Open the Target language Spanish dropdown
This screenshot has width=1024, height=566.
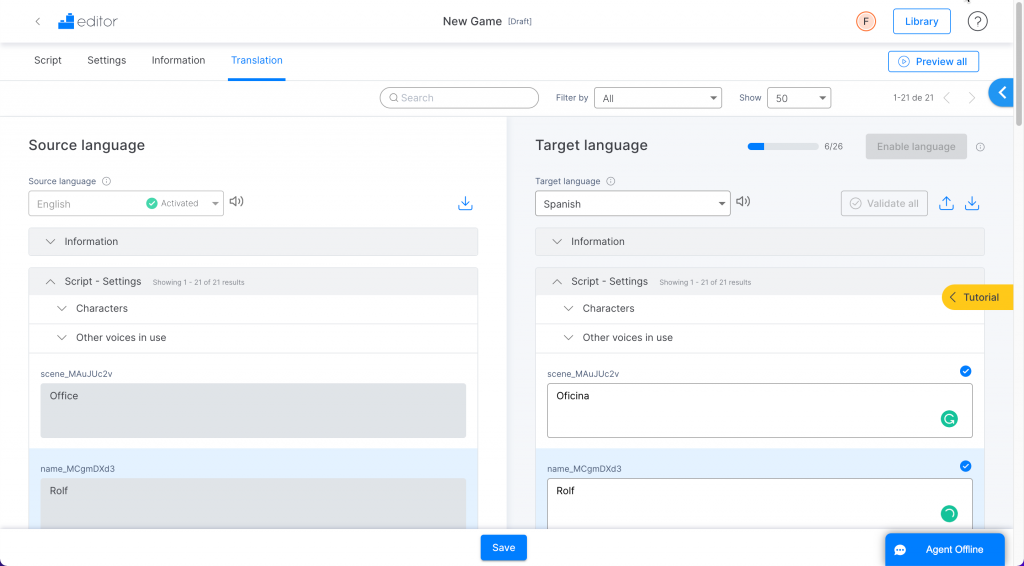point(633,204)
